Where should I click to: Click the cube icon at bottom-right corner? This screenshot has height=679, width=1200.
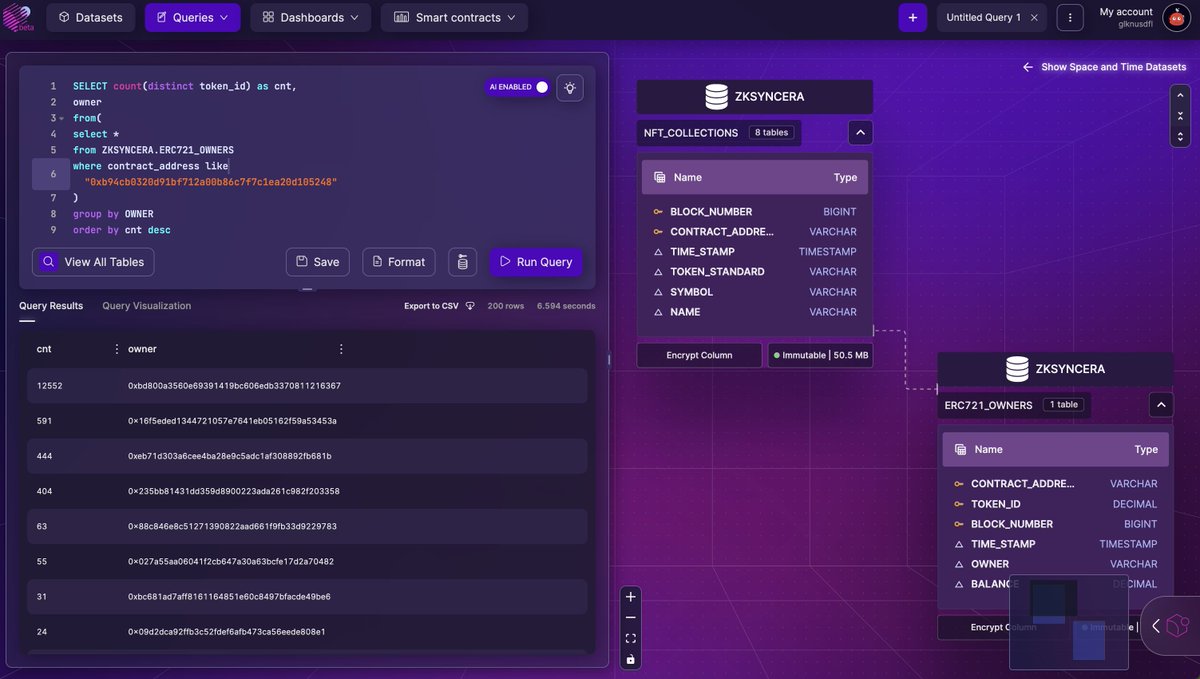(1178, 626)
